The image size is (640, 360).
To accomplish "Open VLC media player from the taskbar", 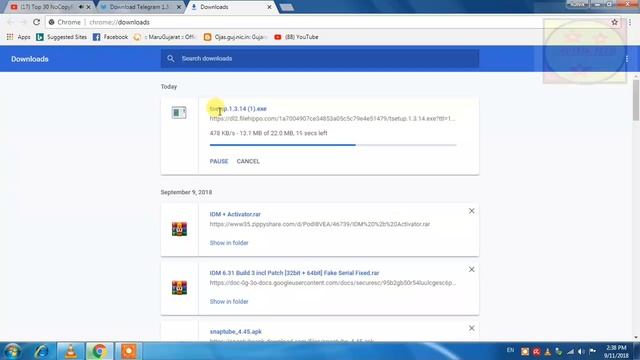I will point(71,351).
